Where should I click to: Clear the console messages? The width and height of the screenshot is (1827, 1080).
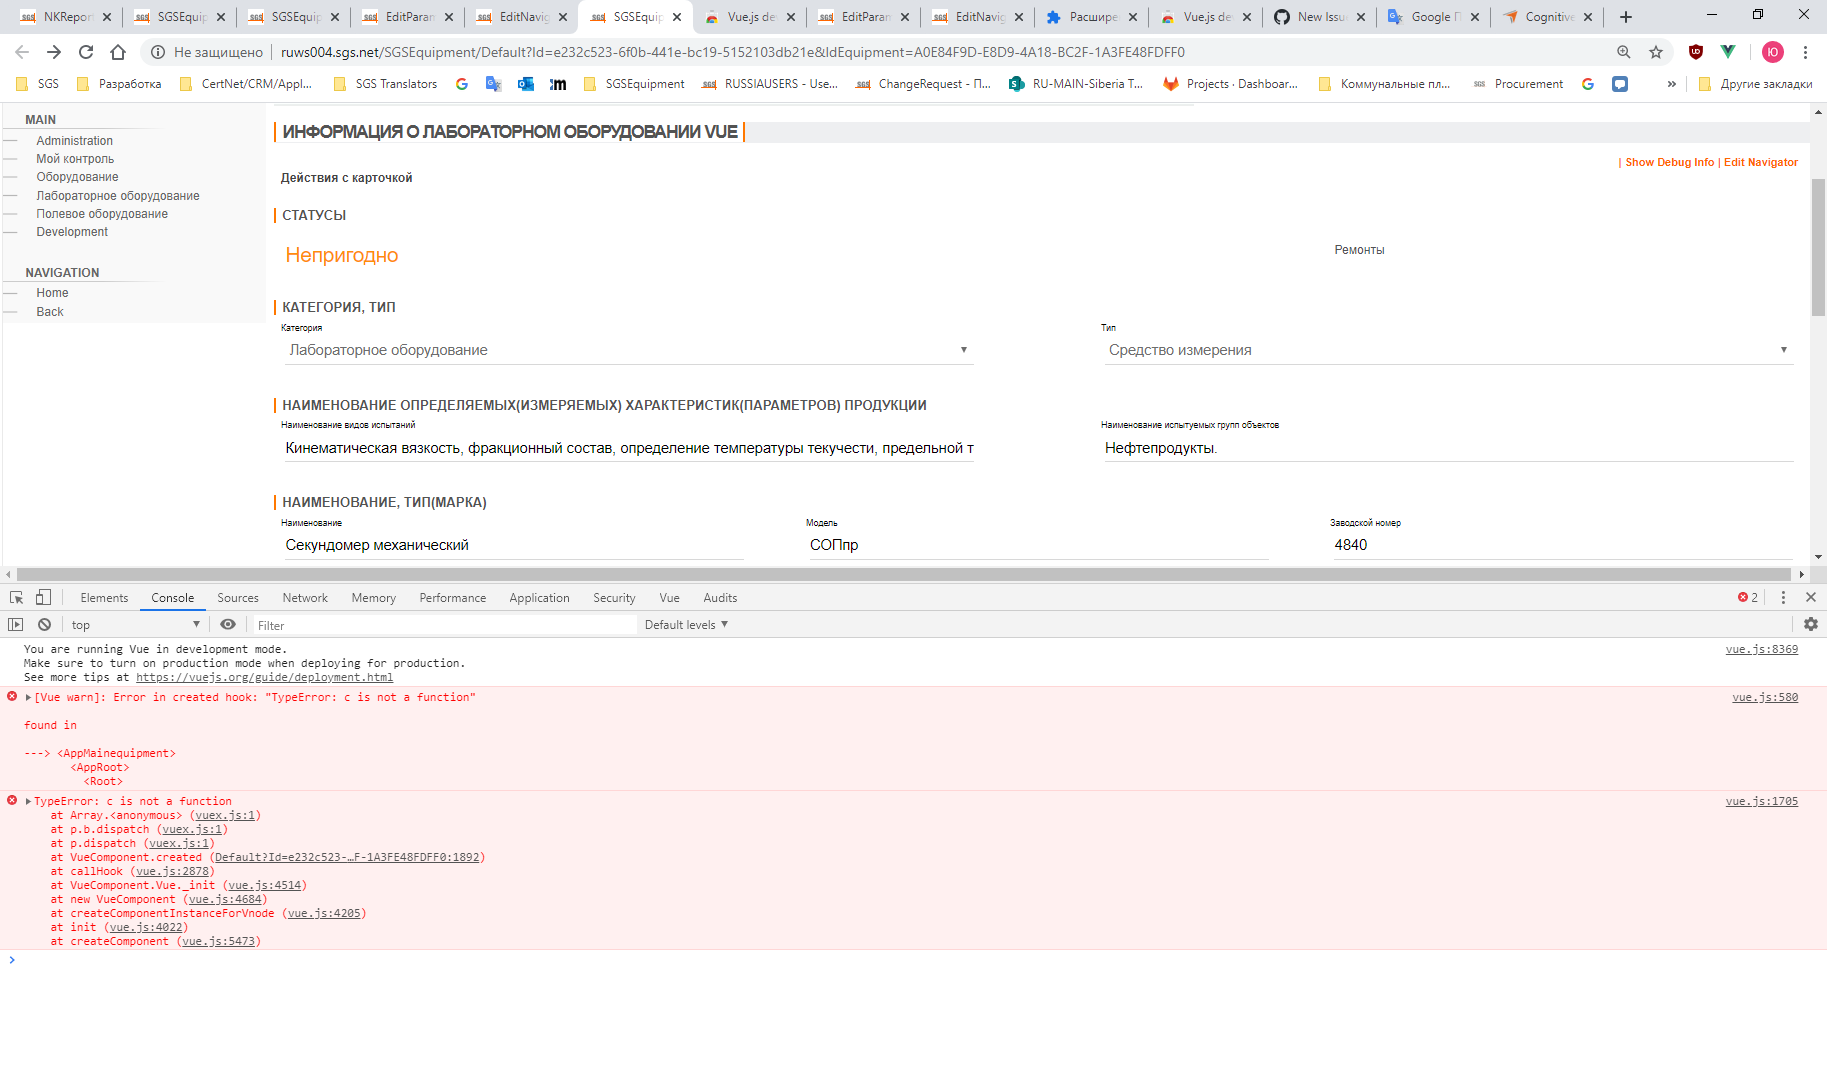click(x=44, y=623)
